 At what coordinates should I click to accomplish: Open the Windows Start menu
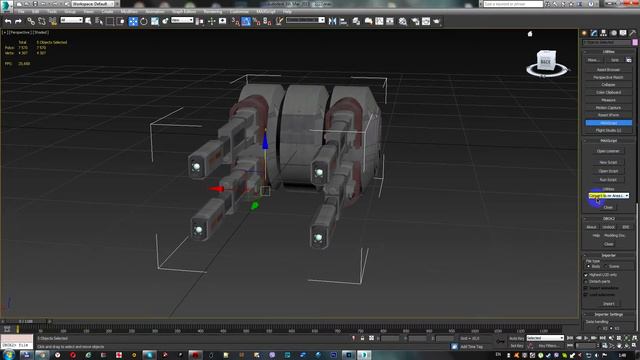pyautogui.click(x=8, y=355)
